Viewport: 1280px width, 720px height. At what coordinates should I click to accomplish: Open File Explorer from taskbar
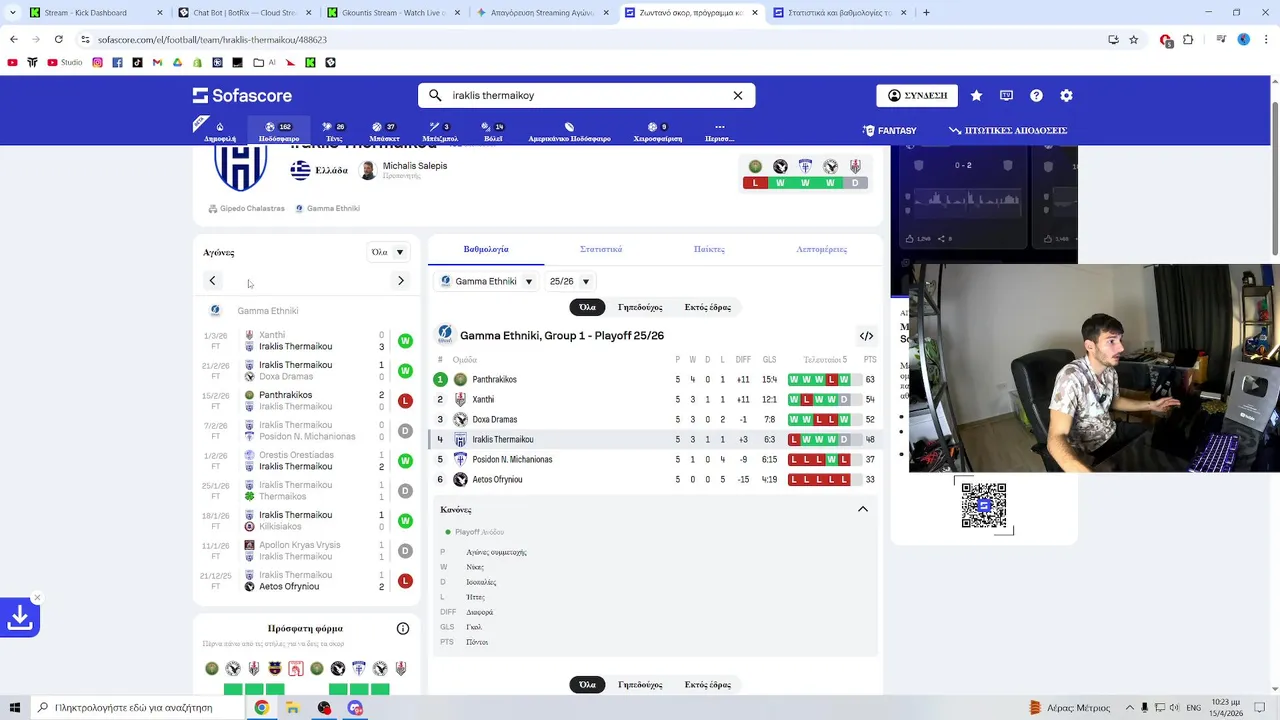tap(293, 708)
